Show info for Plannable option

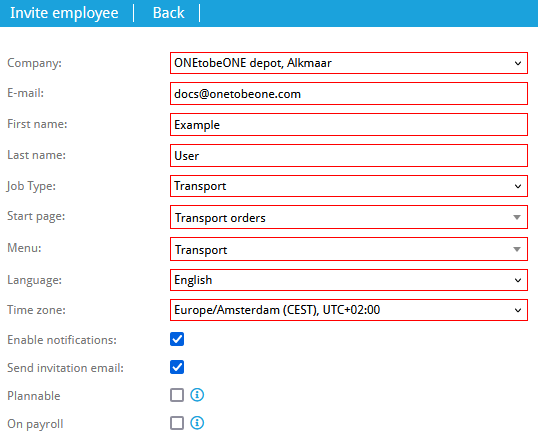tap(197, 395)
